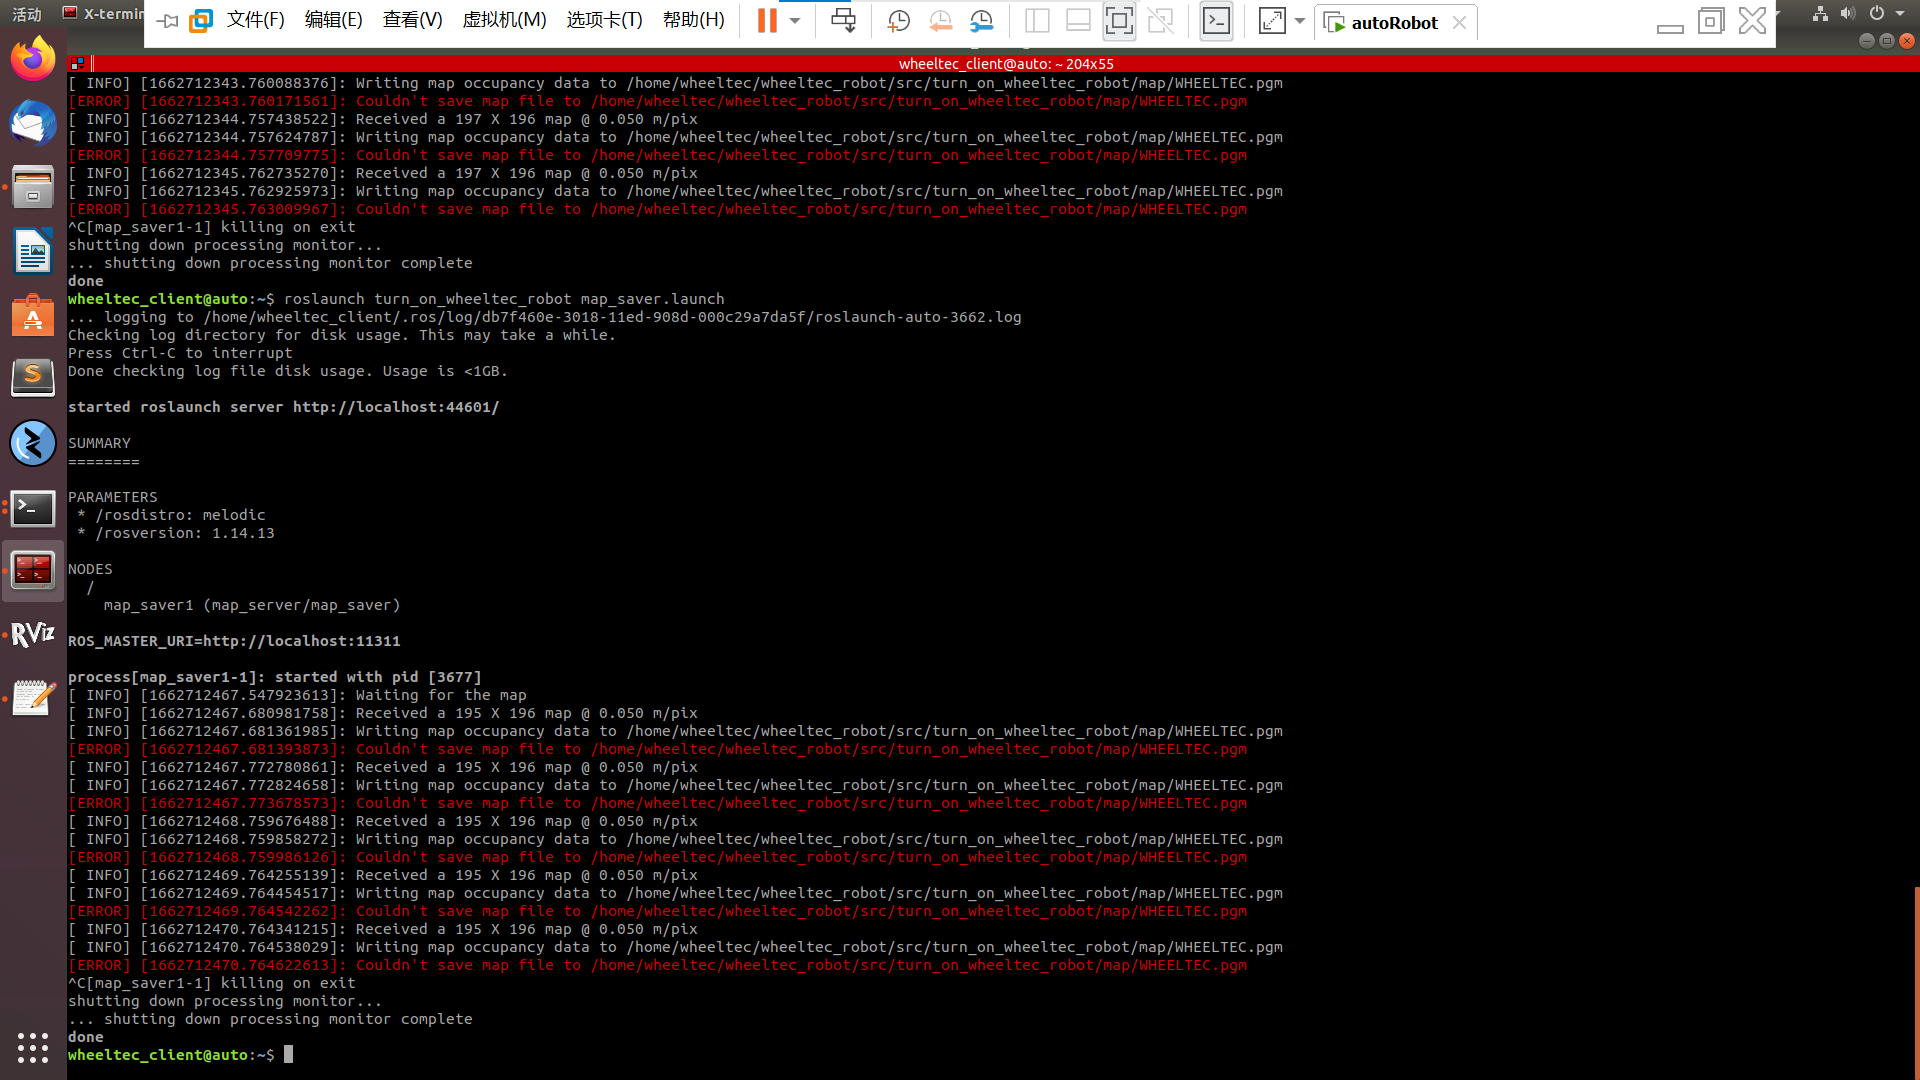Open the snapshot manager

(982, 21)
